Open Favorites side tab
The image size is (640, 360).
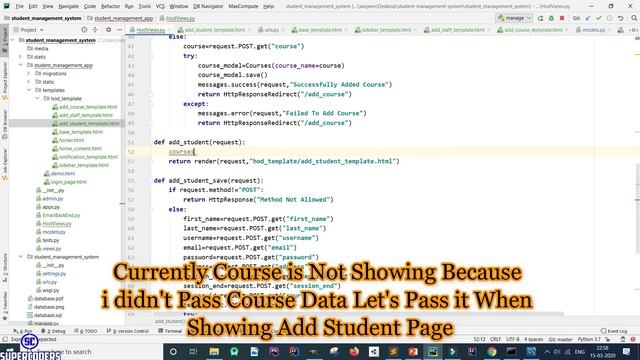[4, 305]
